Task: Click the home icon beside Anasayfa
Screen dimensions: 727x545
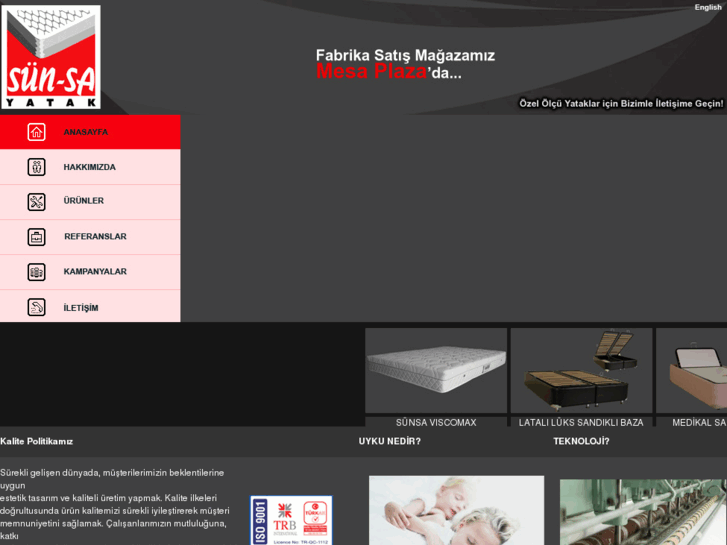Action: tap(36, 132)
